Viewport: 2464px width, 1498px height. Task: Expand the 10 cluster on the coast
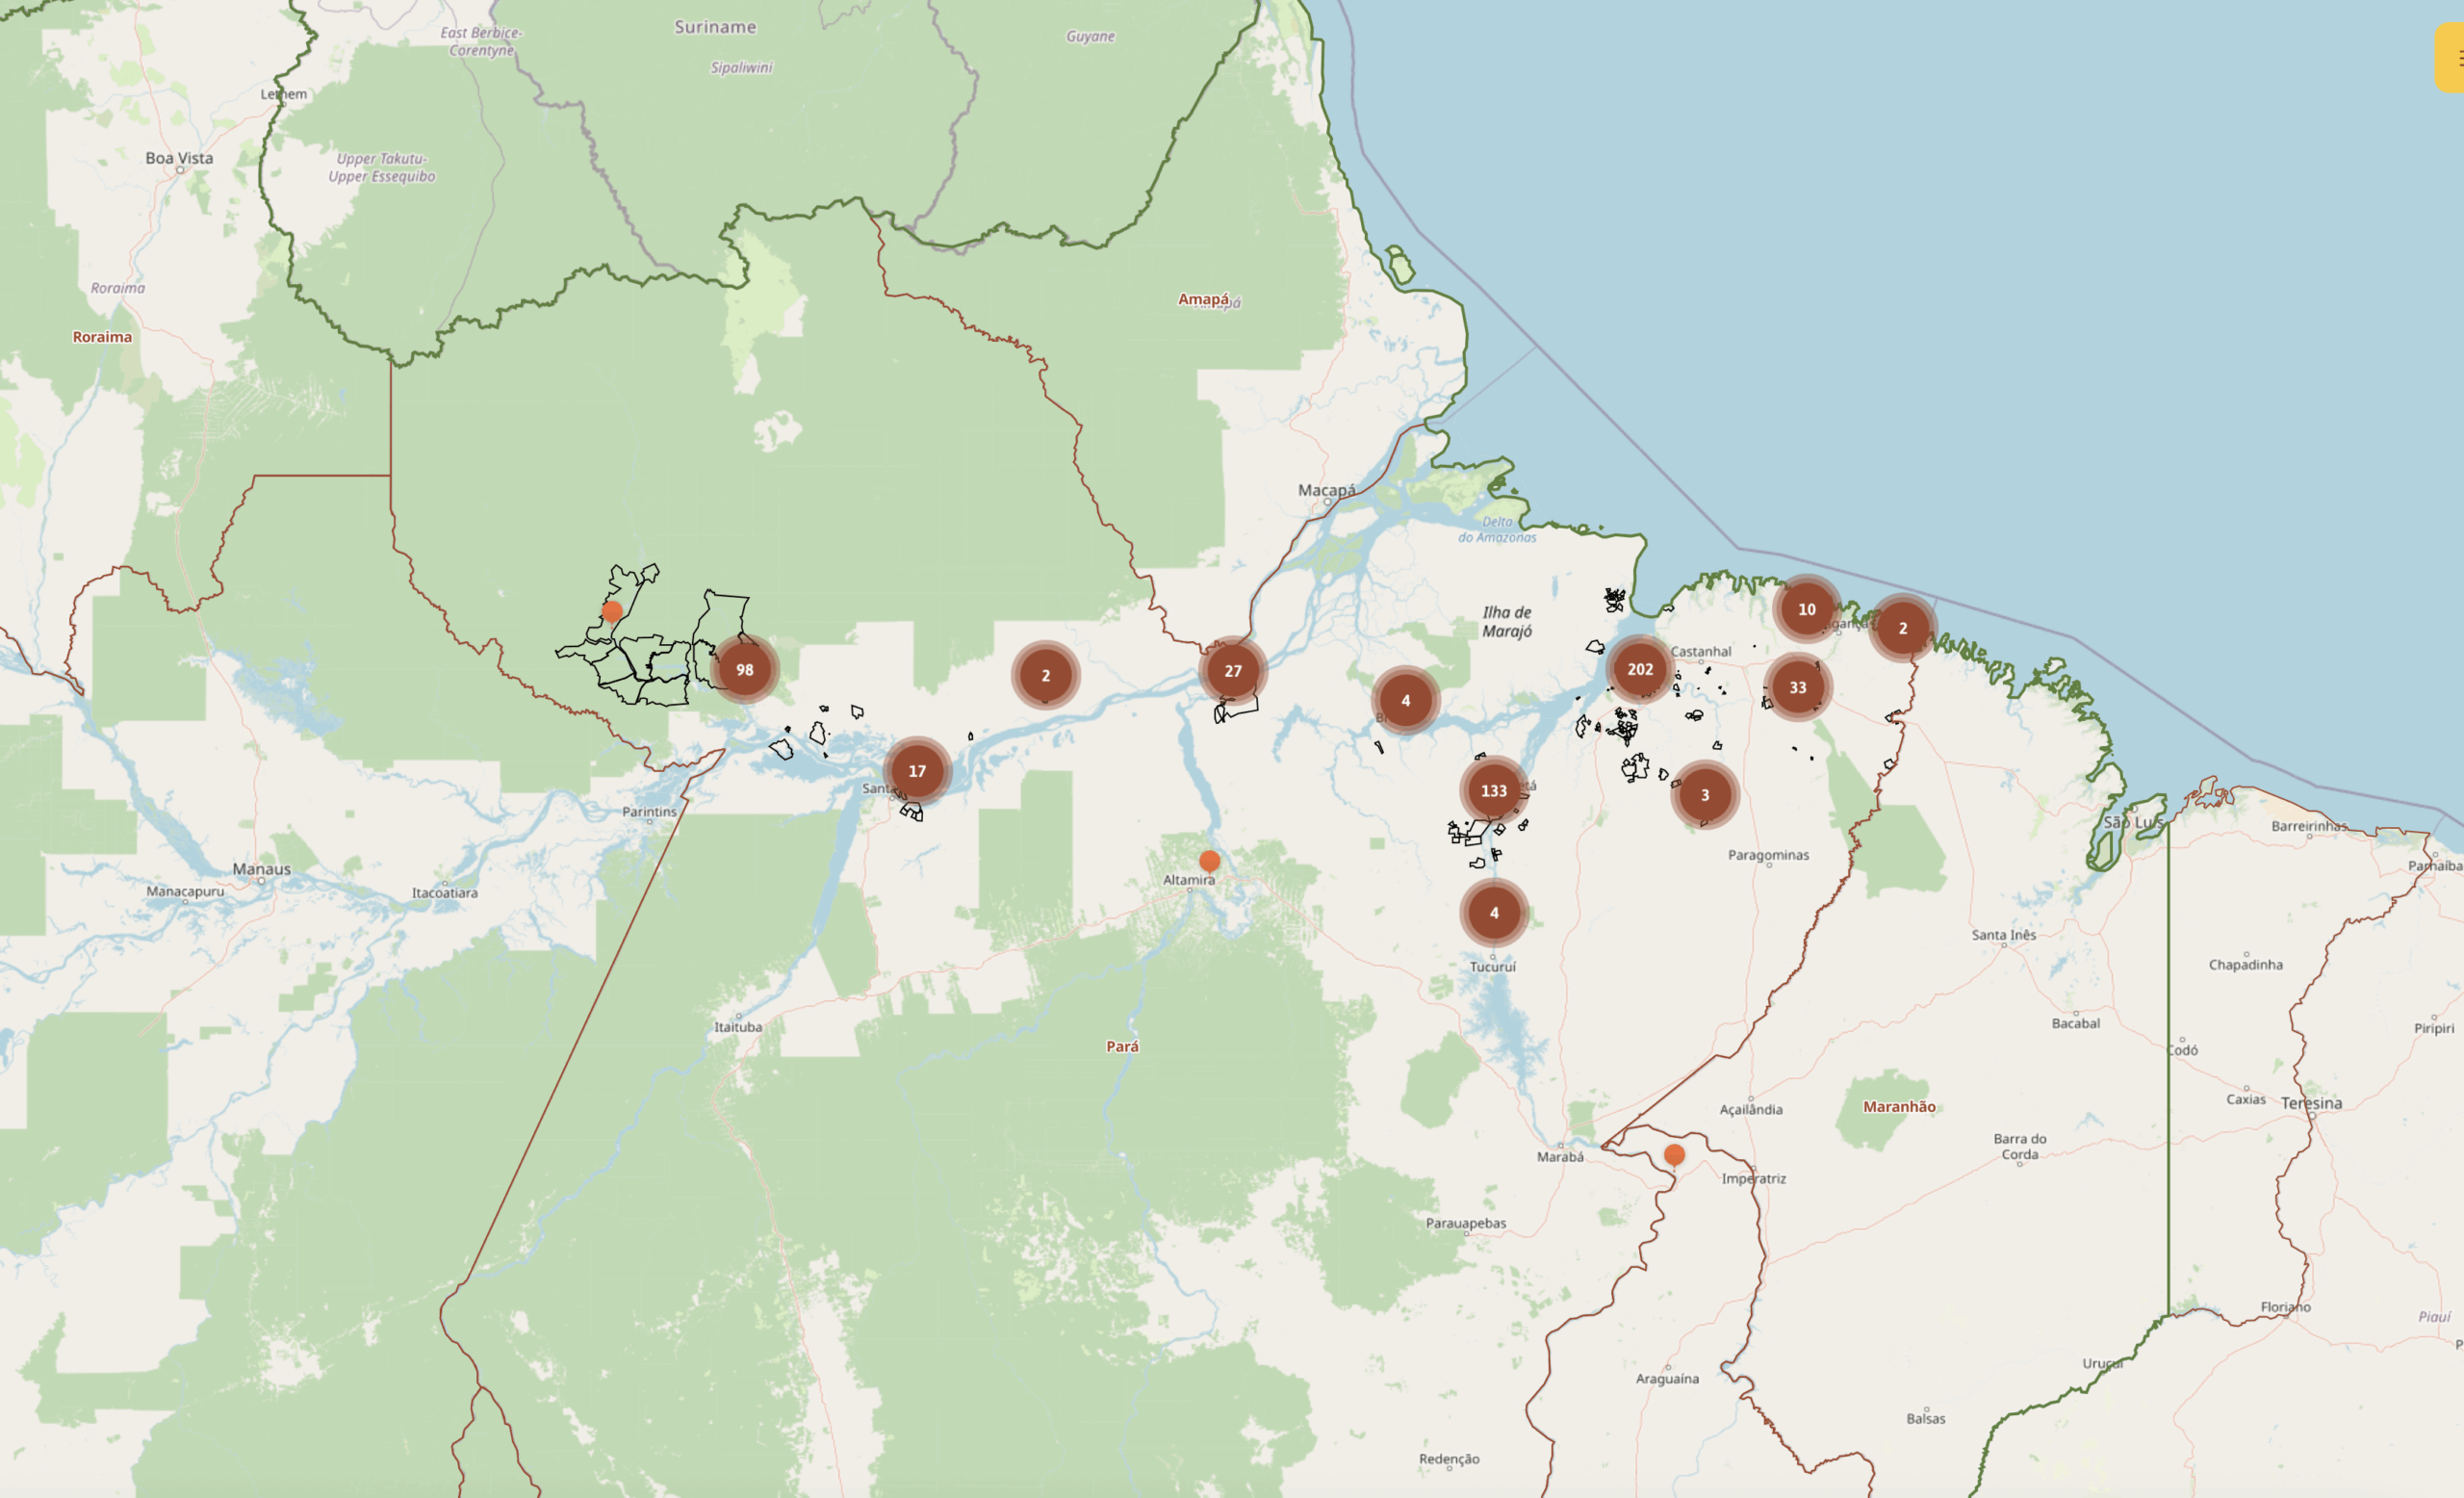[1806, 609]
